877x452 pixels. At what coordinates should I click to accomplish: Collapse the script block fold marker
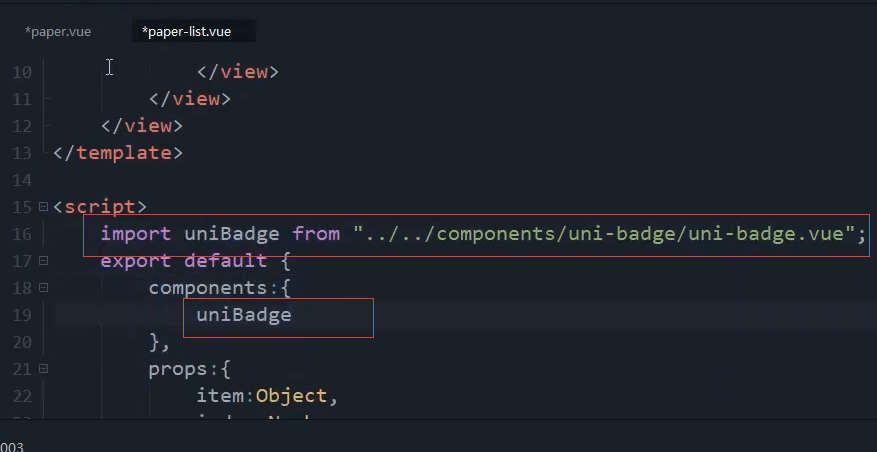pos(43,207)
